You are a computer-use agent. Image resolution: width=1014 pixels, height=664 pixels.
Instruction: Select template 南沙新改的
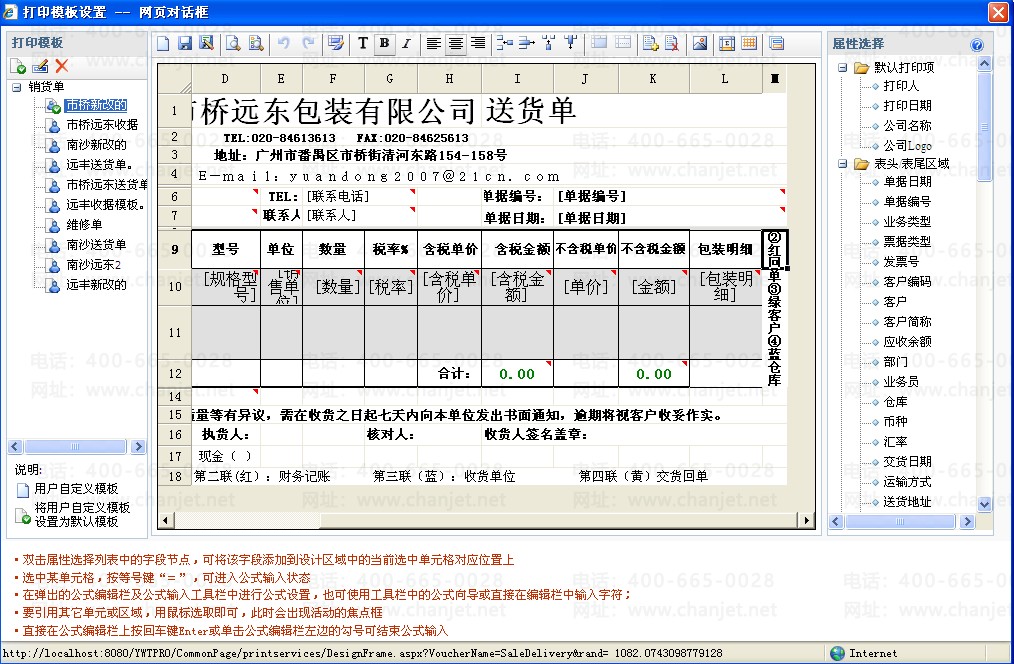(96, 145)
